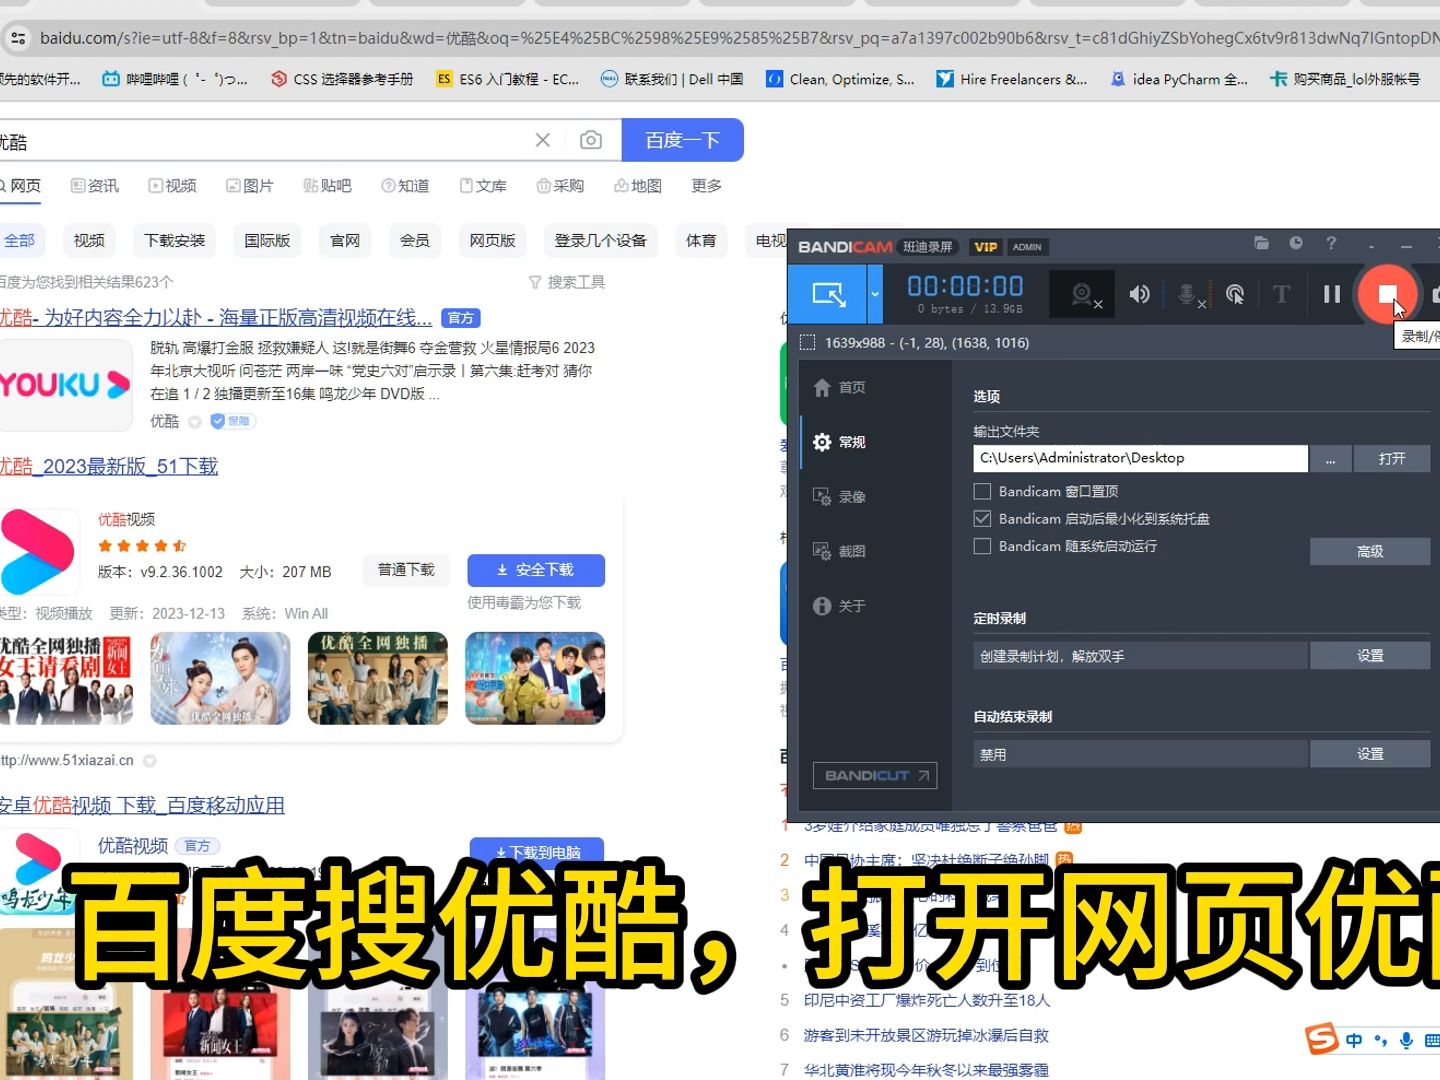Open 安卓优酷视频下载 百度移动应用 link
1440x1080 pixels.
point(142,805)
